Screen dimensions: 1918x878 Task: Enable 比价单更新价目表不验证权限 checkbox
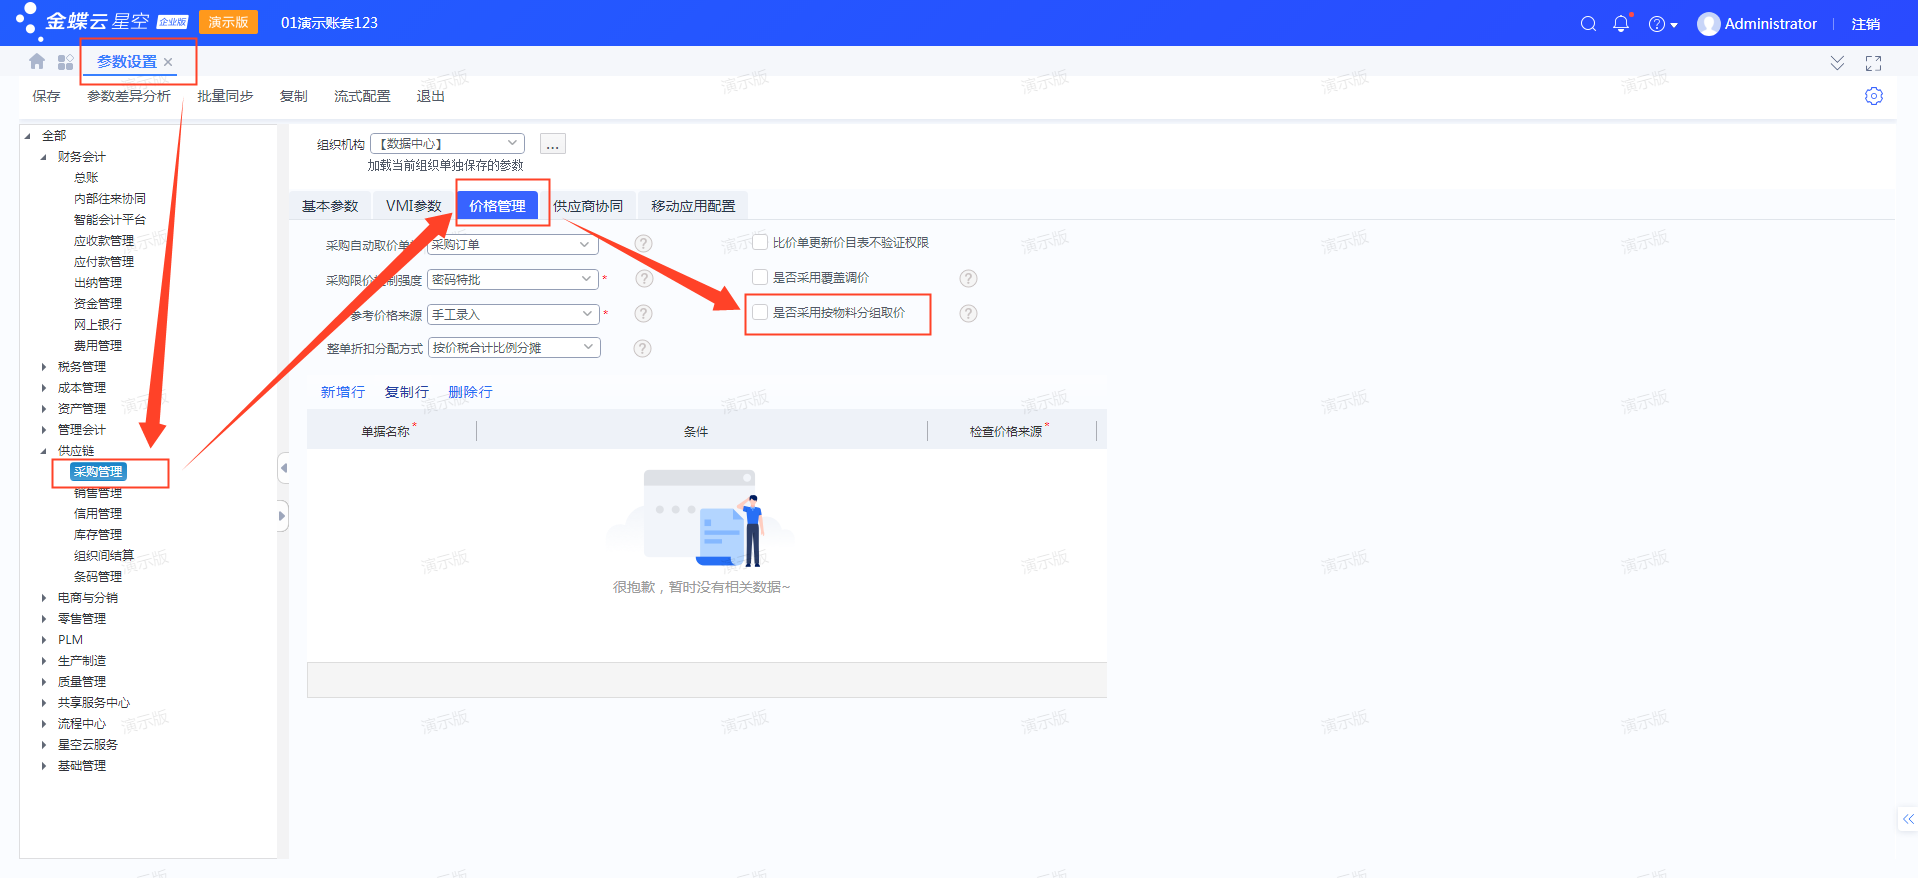pyautogui.click(x=760, y=242)
